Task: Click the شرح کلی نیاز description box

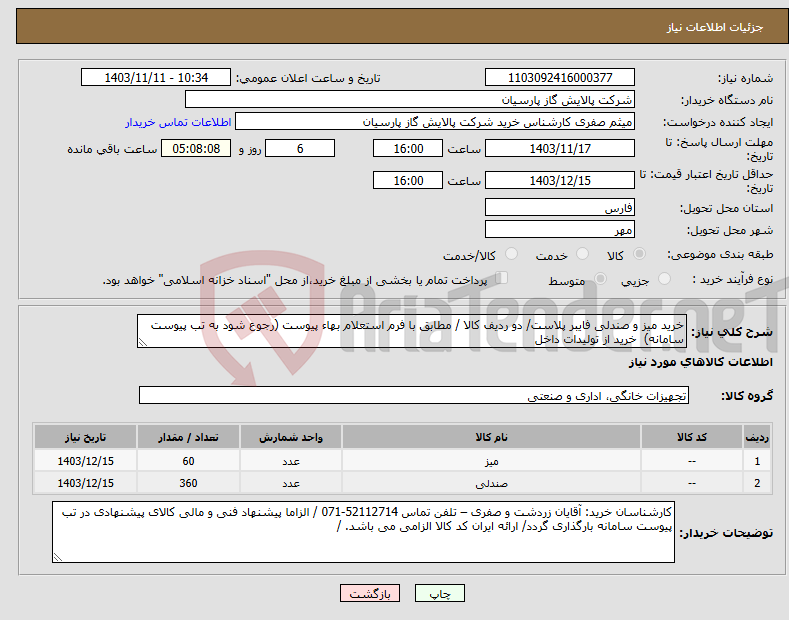Action: [412, 331]
